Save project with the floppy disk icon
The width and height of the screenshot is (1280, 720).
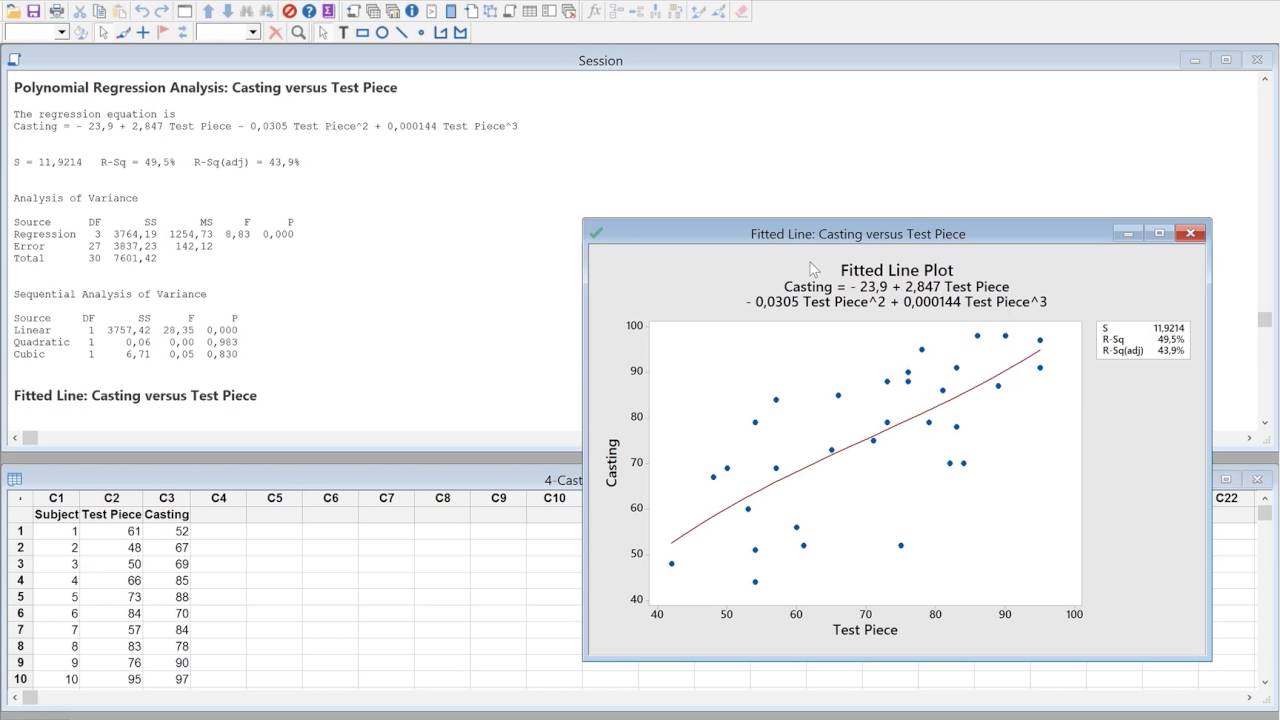click(33, 11)
